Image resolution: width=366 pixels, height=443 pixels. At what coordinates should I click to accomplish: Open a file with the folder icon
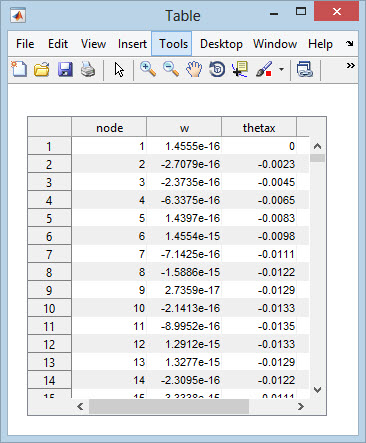tap(42, 69)
